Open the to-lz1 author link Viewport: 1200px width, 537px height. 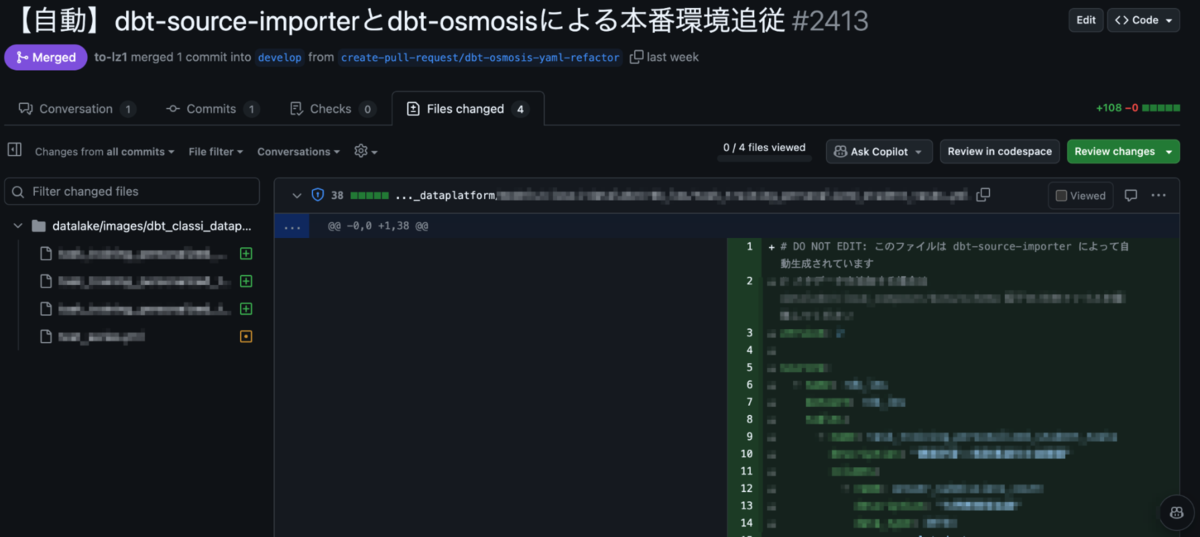coord(110,57)
